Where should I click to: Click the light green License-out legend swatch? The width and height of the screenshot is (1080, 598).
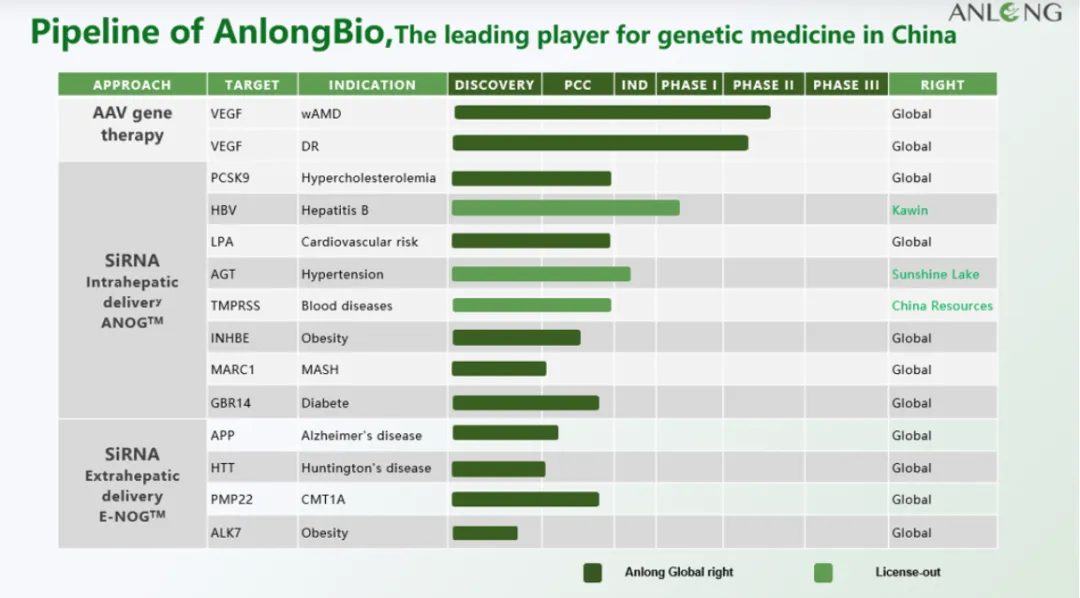(x=823, y=572)
